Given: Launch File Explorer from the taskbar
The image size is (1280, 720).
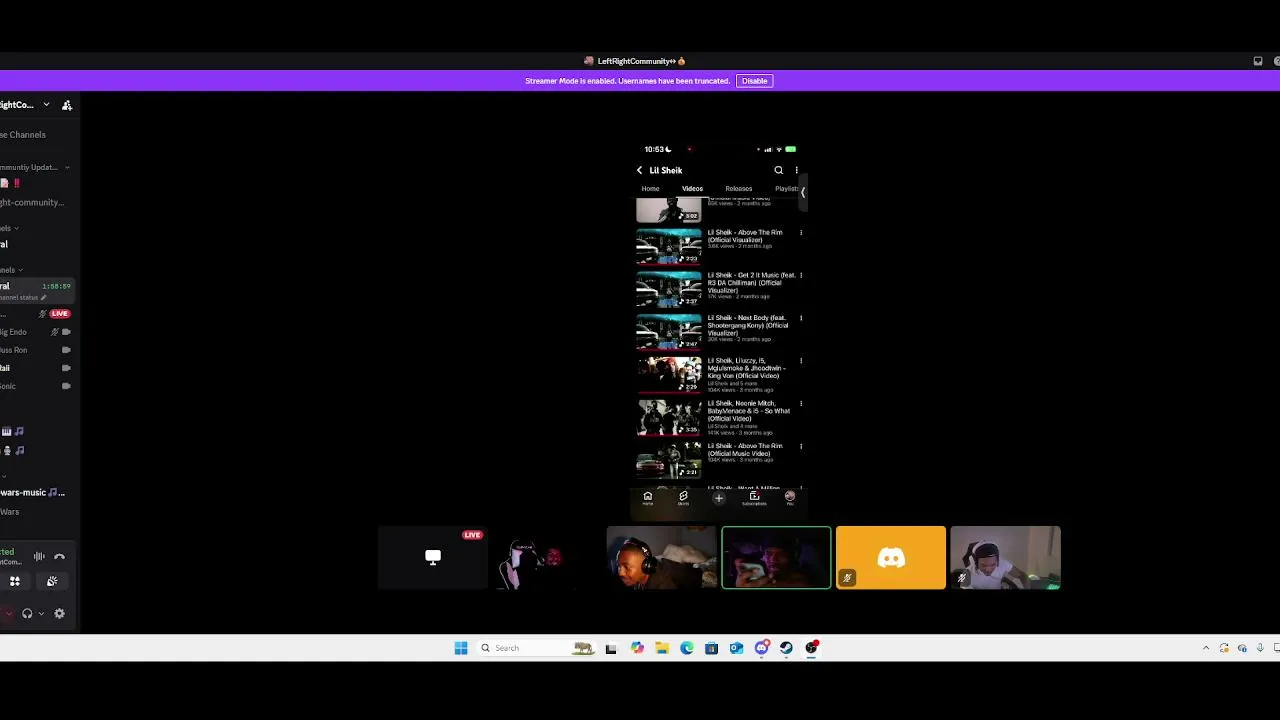Looking at the screenshot, I should pos(662,648).
